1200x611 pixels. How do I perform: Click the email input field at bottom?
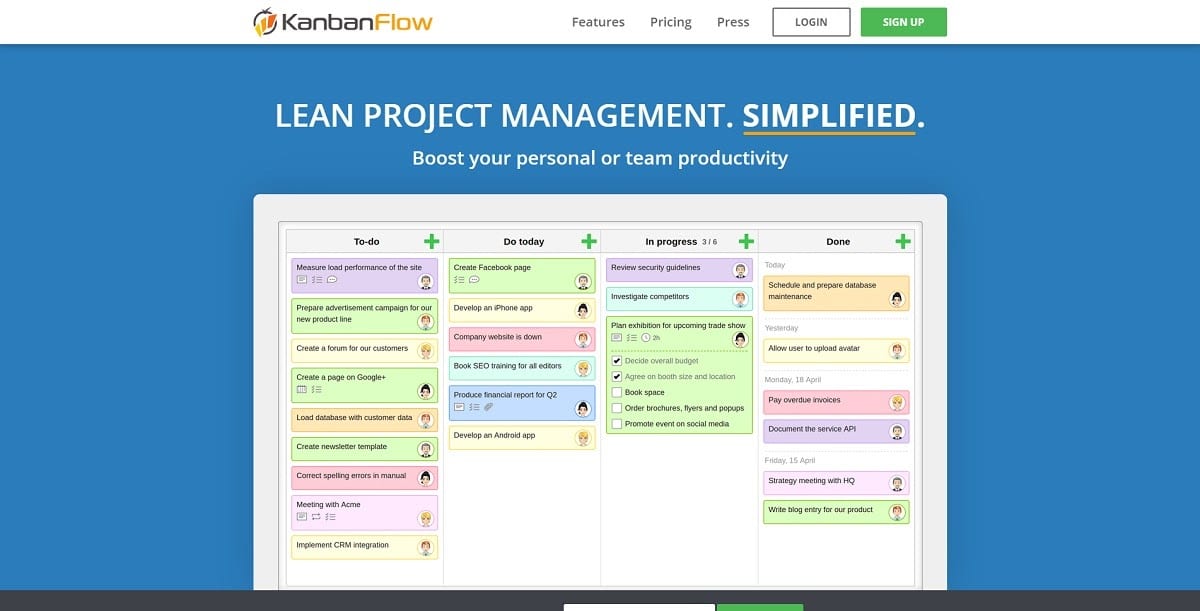[x=639, y=606]
